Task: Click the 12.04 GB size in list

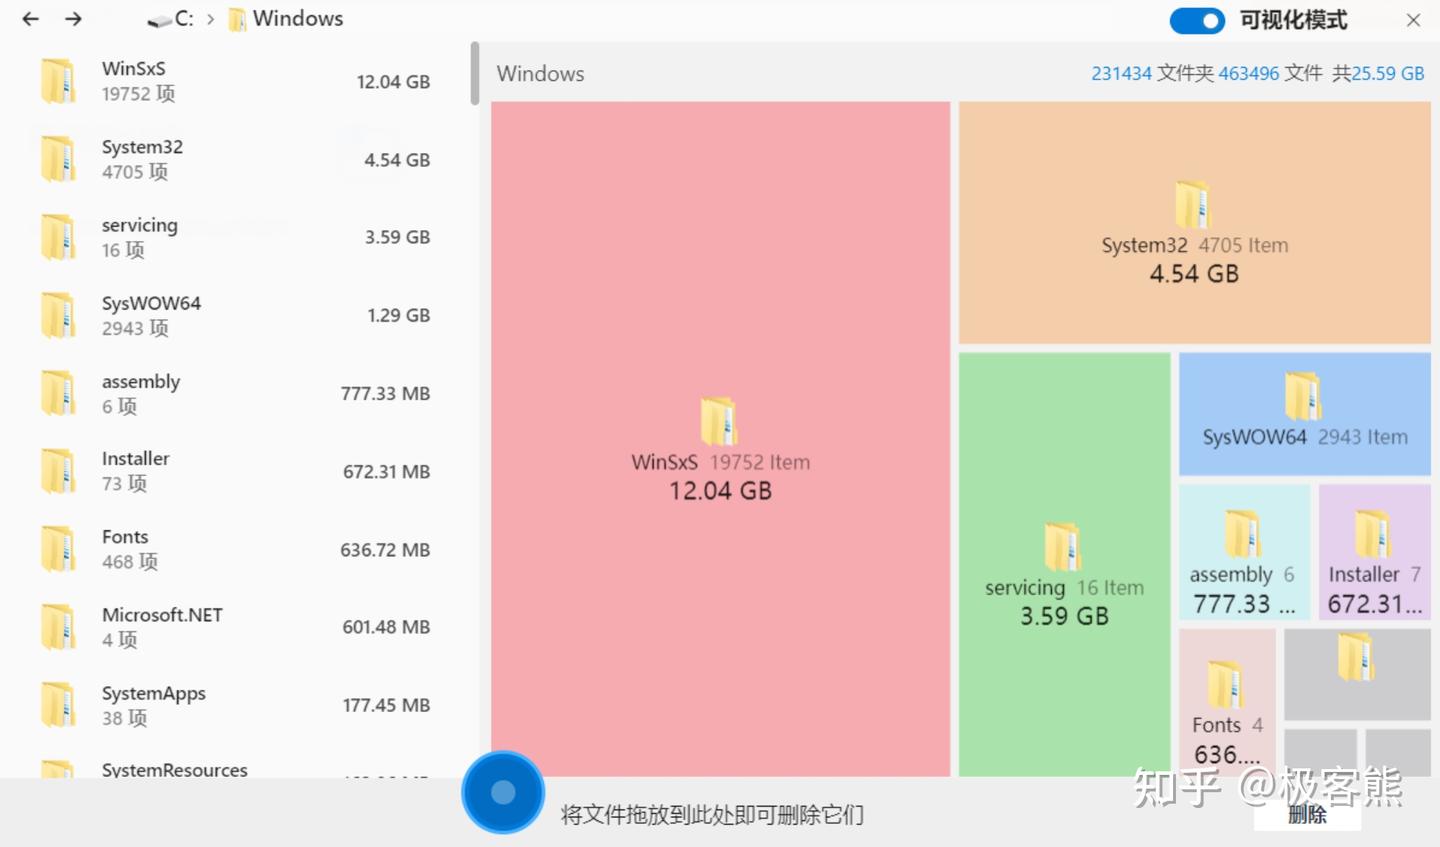Action: [393, 82]
